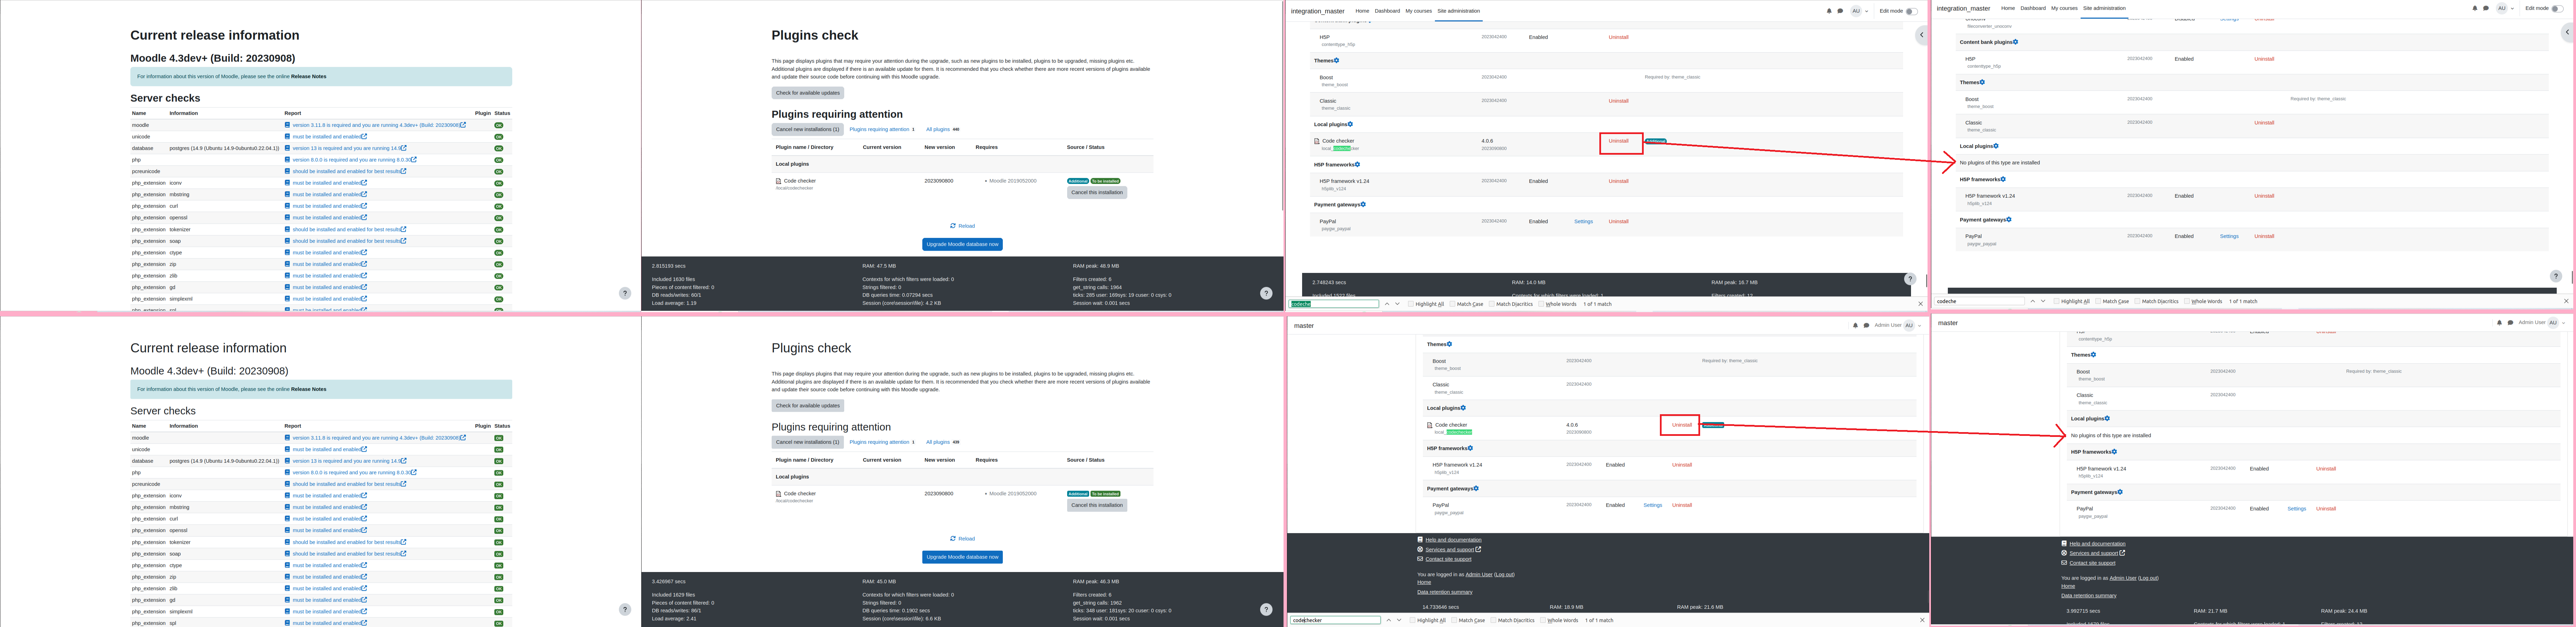This screenshot has height=627, width=2576.
Task: Open Dashboard tab on integration_master Code checker page
Action: tap(1387, 11)
